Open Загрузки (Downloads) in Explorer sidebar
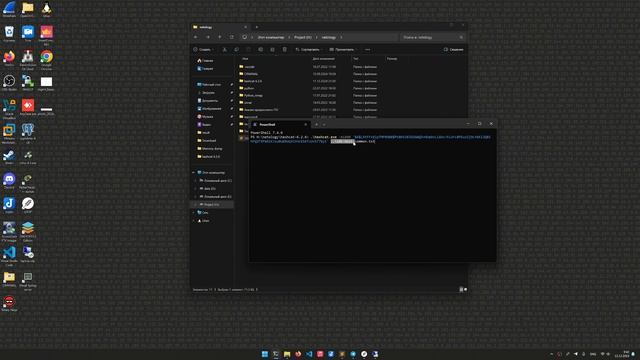 pyautogui.click(x=206, y=93)
